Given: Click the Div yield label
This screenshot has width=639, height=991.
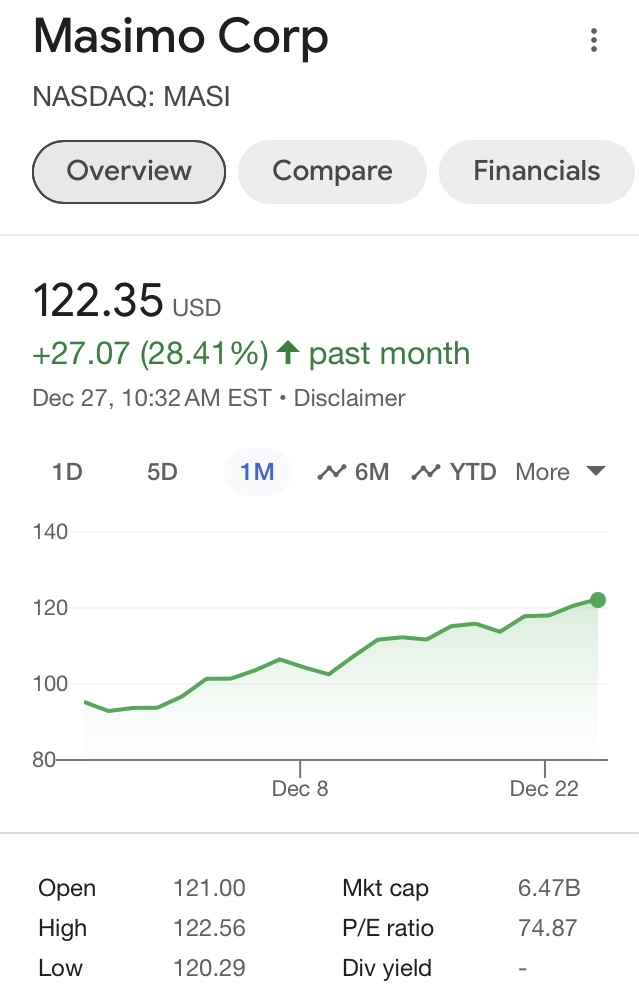Looking at the screenshot, I should 387,968.
